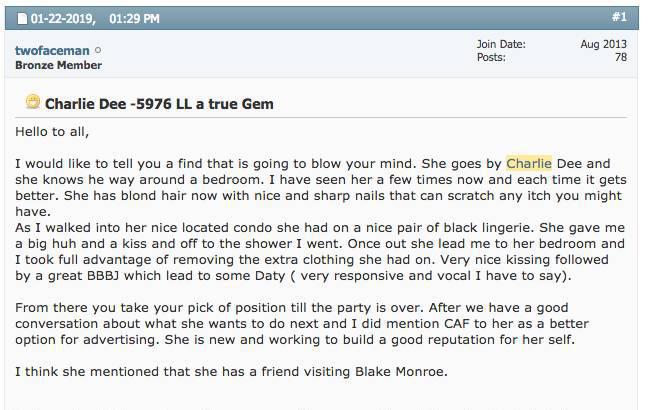Image resolution: width=651 pixels, height=410 pixels.
Task: Click the post title 'Charlie Dee -5976 LL a true Gem'
Action: (x=159, y=104)
